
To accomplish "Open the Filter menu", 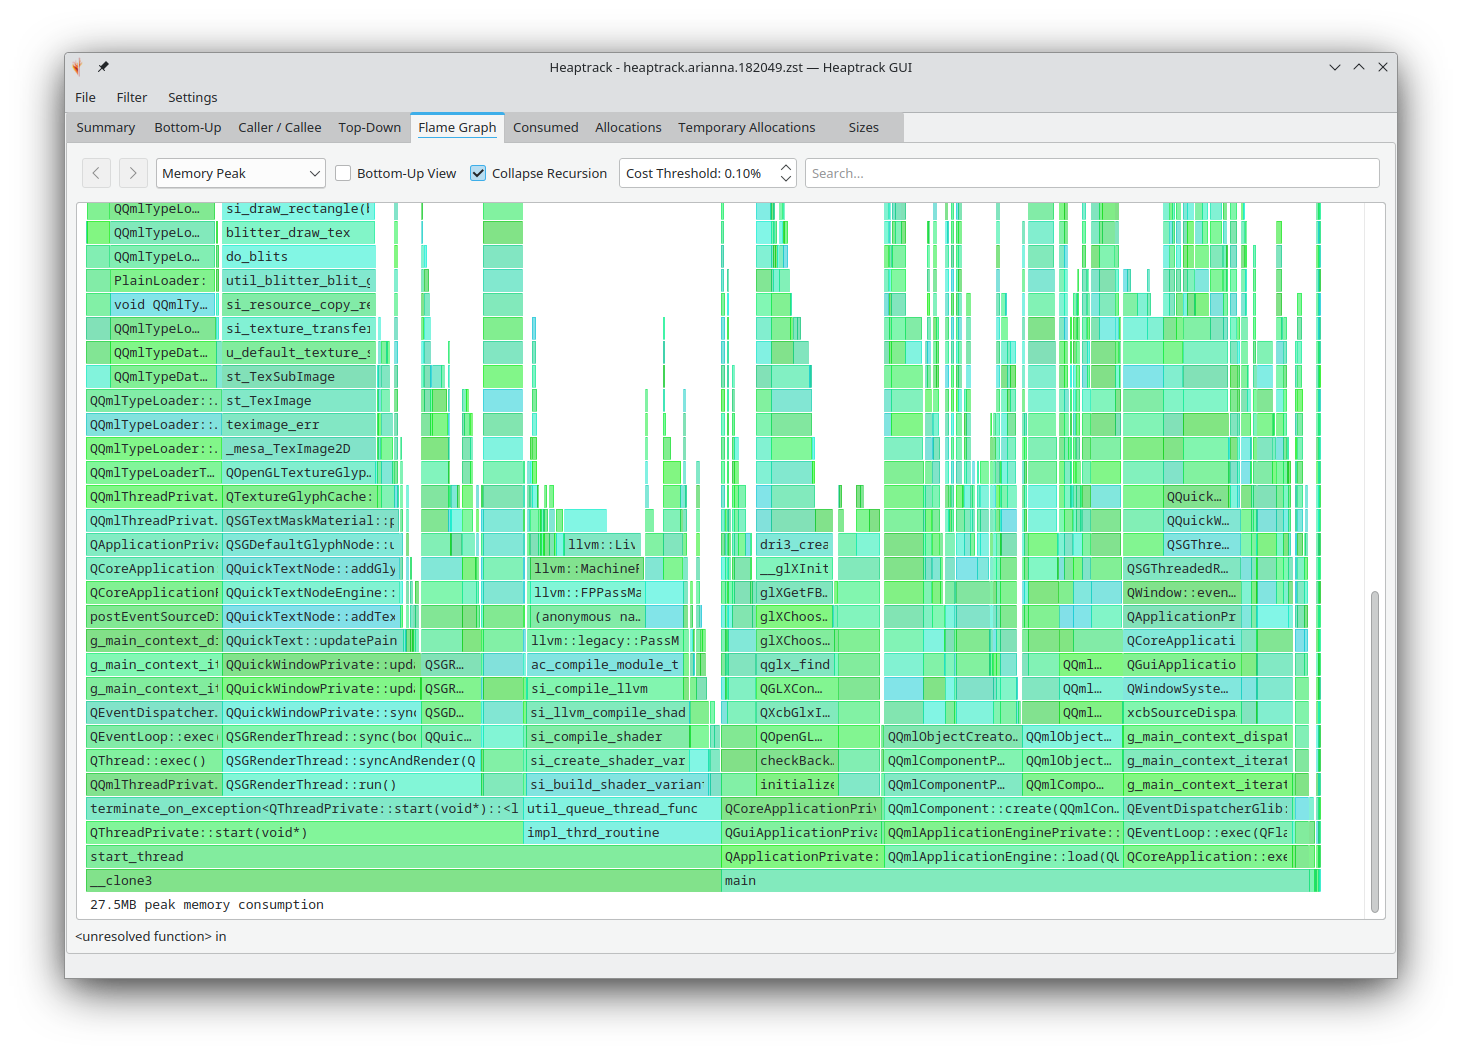I will point(131,97).
